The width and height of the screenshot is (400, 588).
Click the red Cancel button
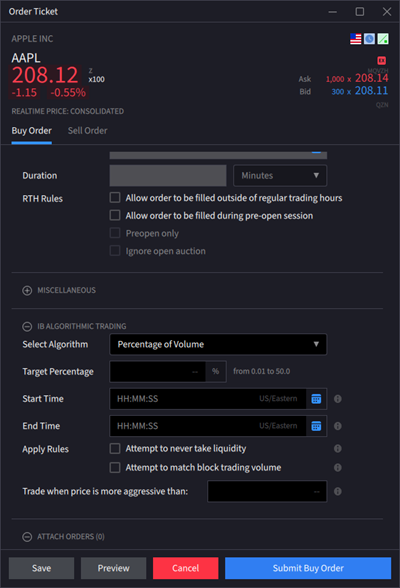click(x=186, y=568)
